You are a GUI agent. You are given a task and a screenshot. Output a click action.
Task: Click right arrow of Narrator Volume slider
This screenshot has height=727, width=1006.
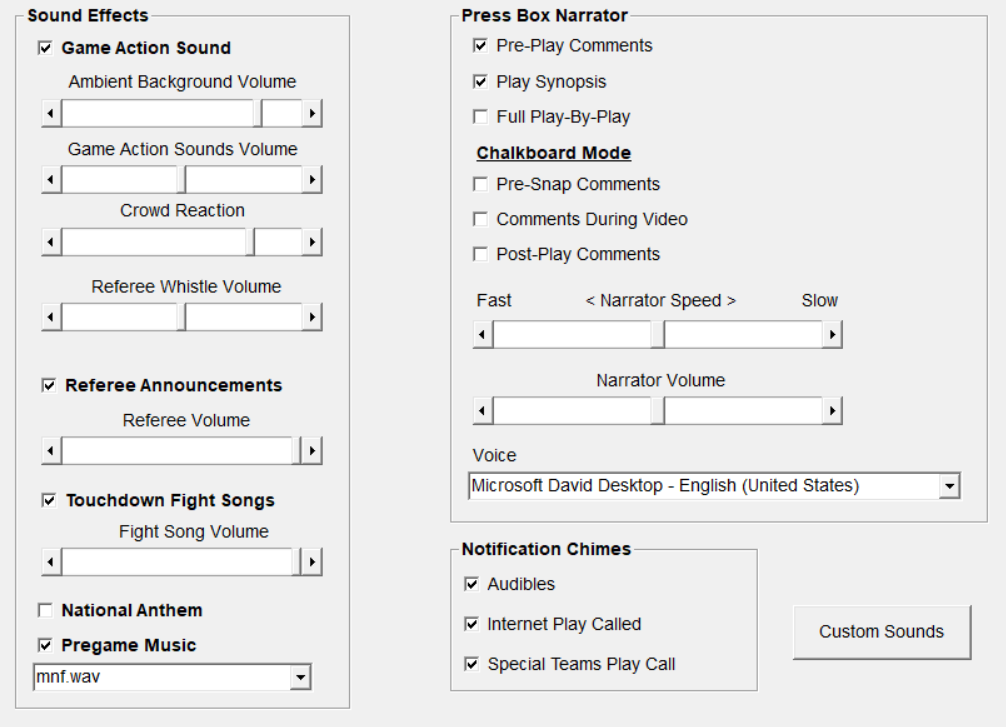(832, 410)
